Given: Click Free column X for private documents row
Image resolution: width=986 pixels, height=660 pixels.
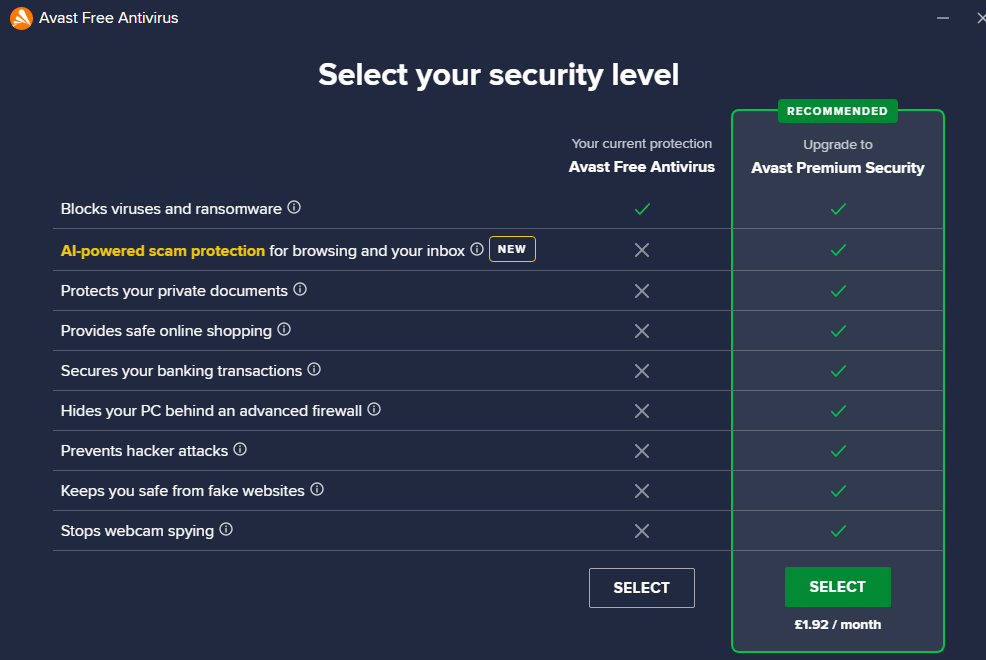Looking at the screenshot, I should coord(642,291).
